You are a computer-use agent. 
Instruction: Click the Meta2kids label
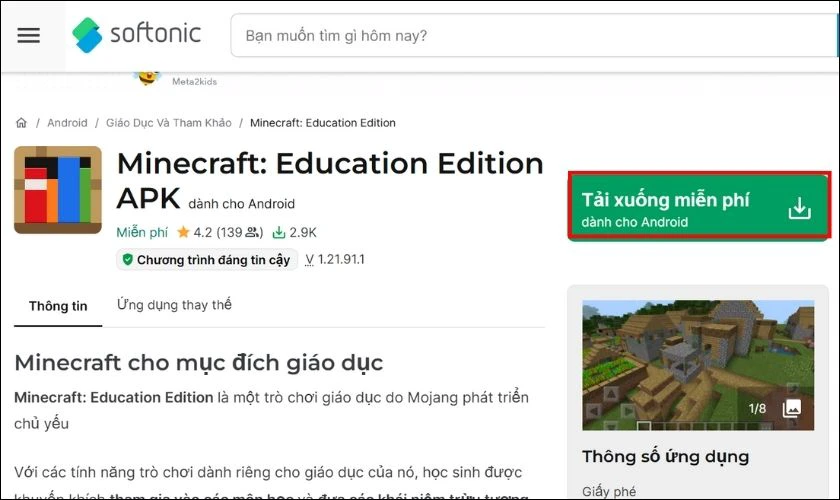(x=194, y=81)
